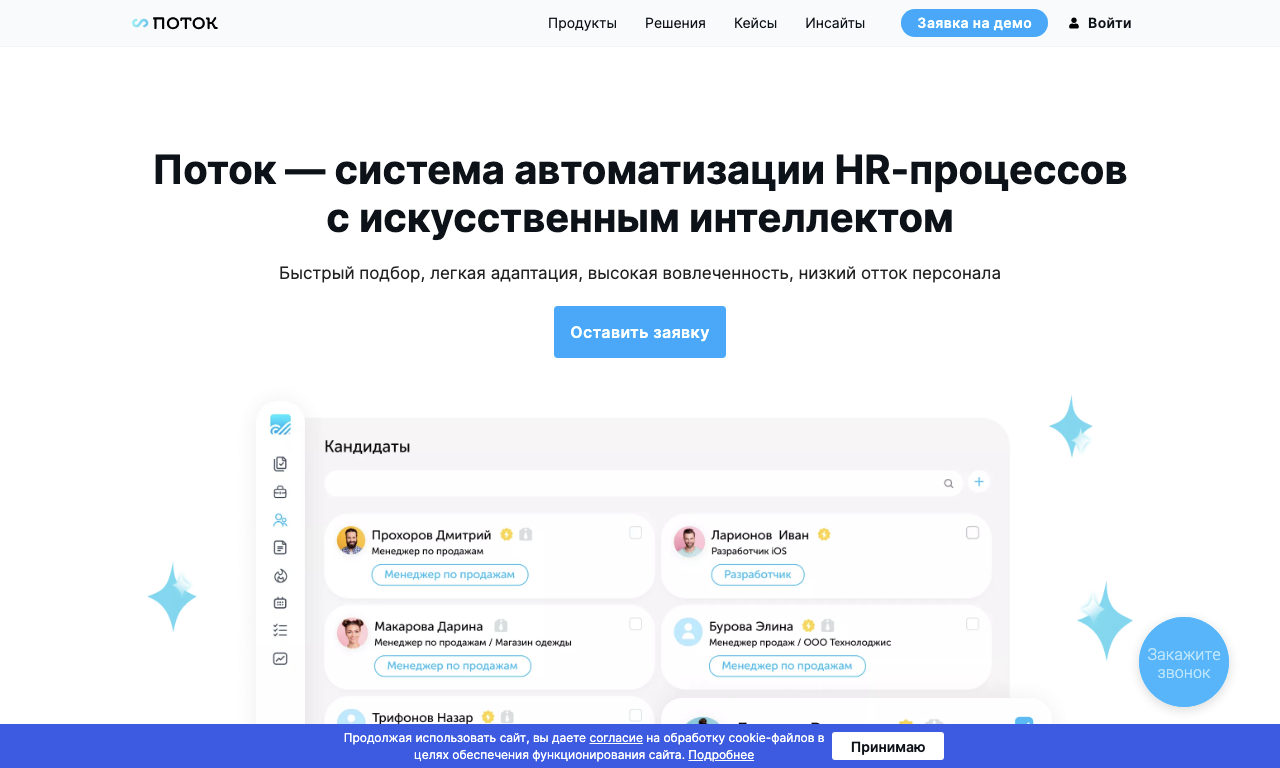Image resolution: width=1280 pixels, height=768 pixels.
Task: Open the Инсайты menu
Action: tap(835, 23)
